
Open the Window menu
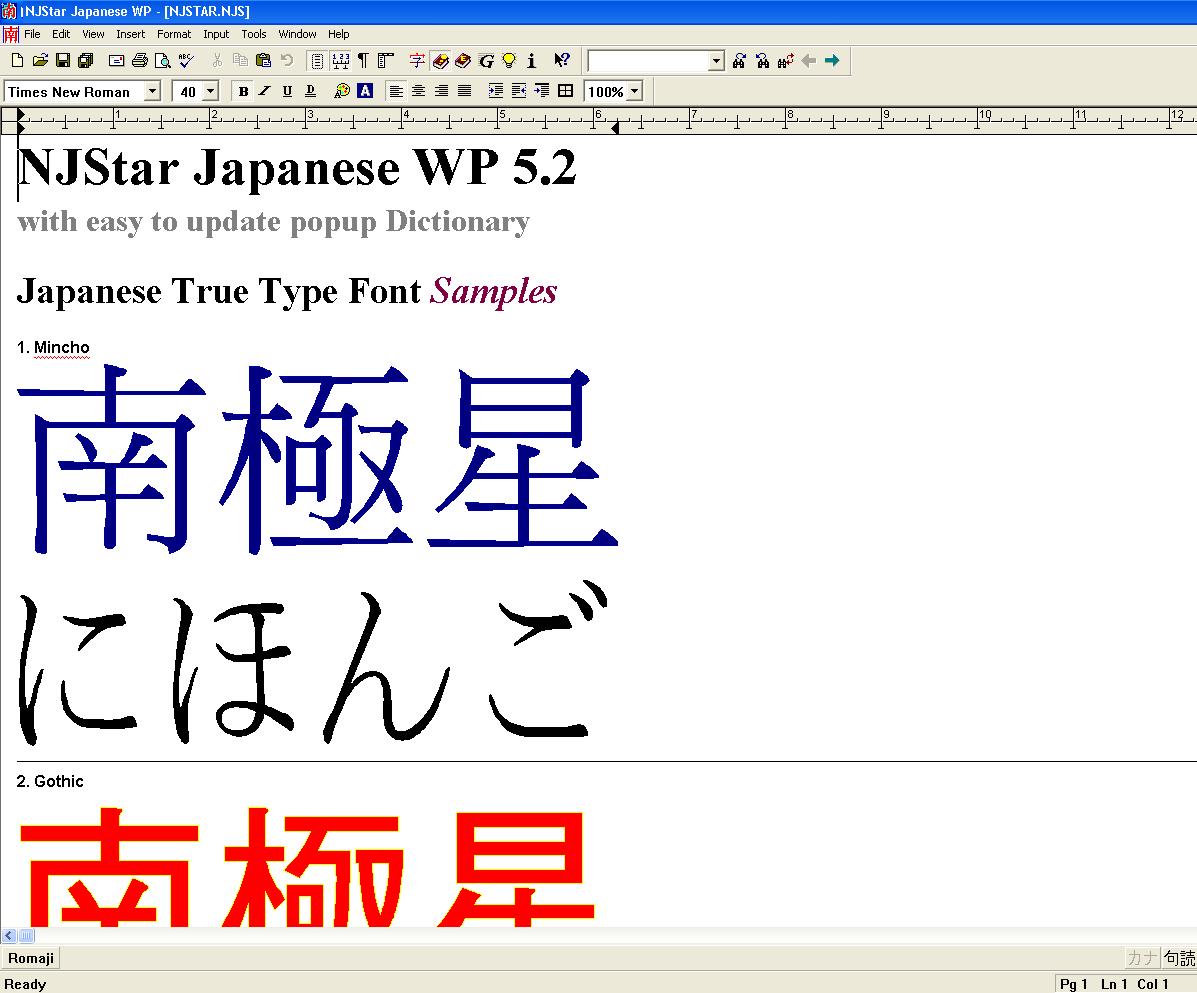297,34
